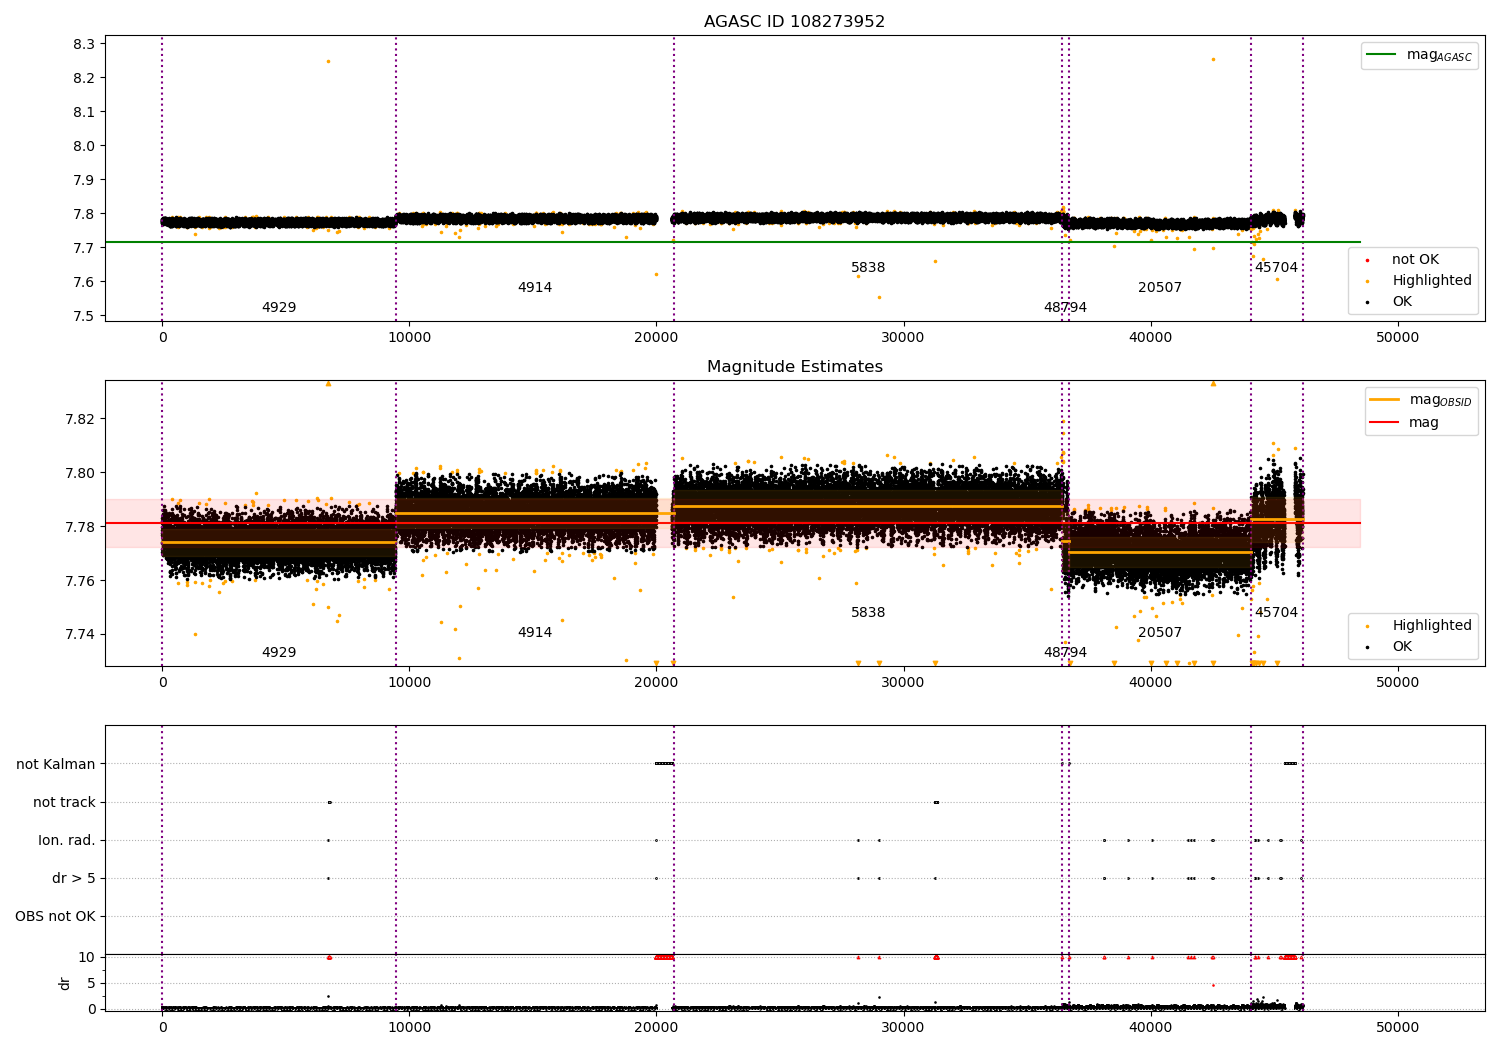Screen dimensions: 1500x1050
Task: Select the 'Magnitude Estimates' subplot title
Action: [x=794, y=367]
